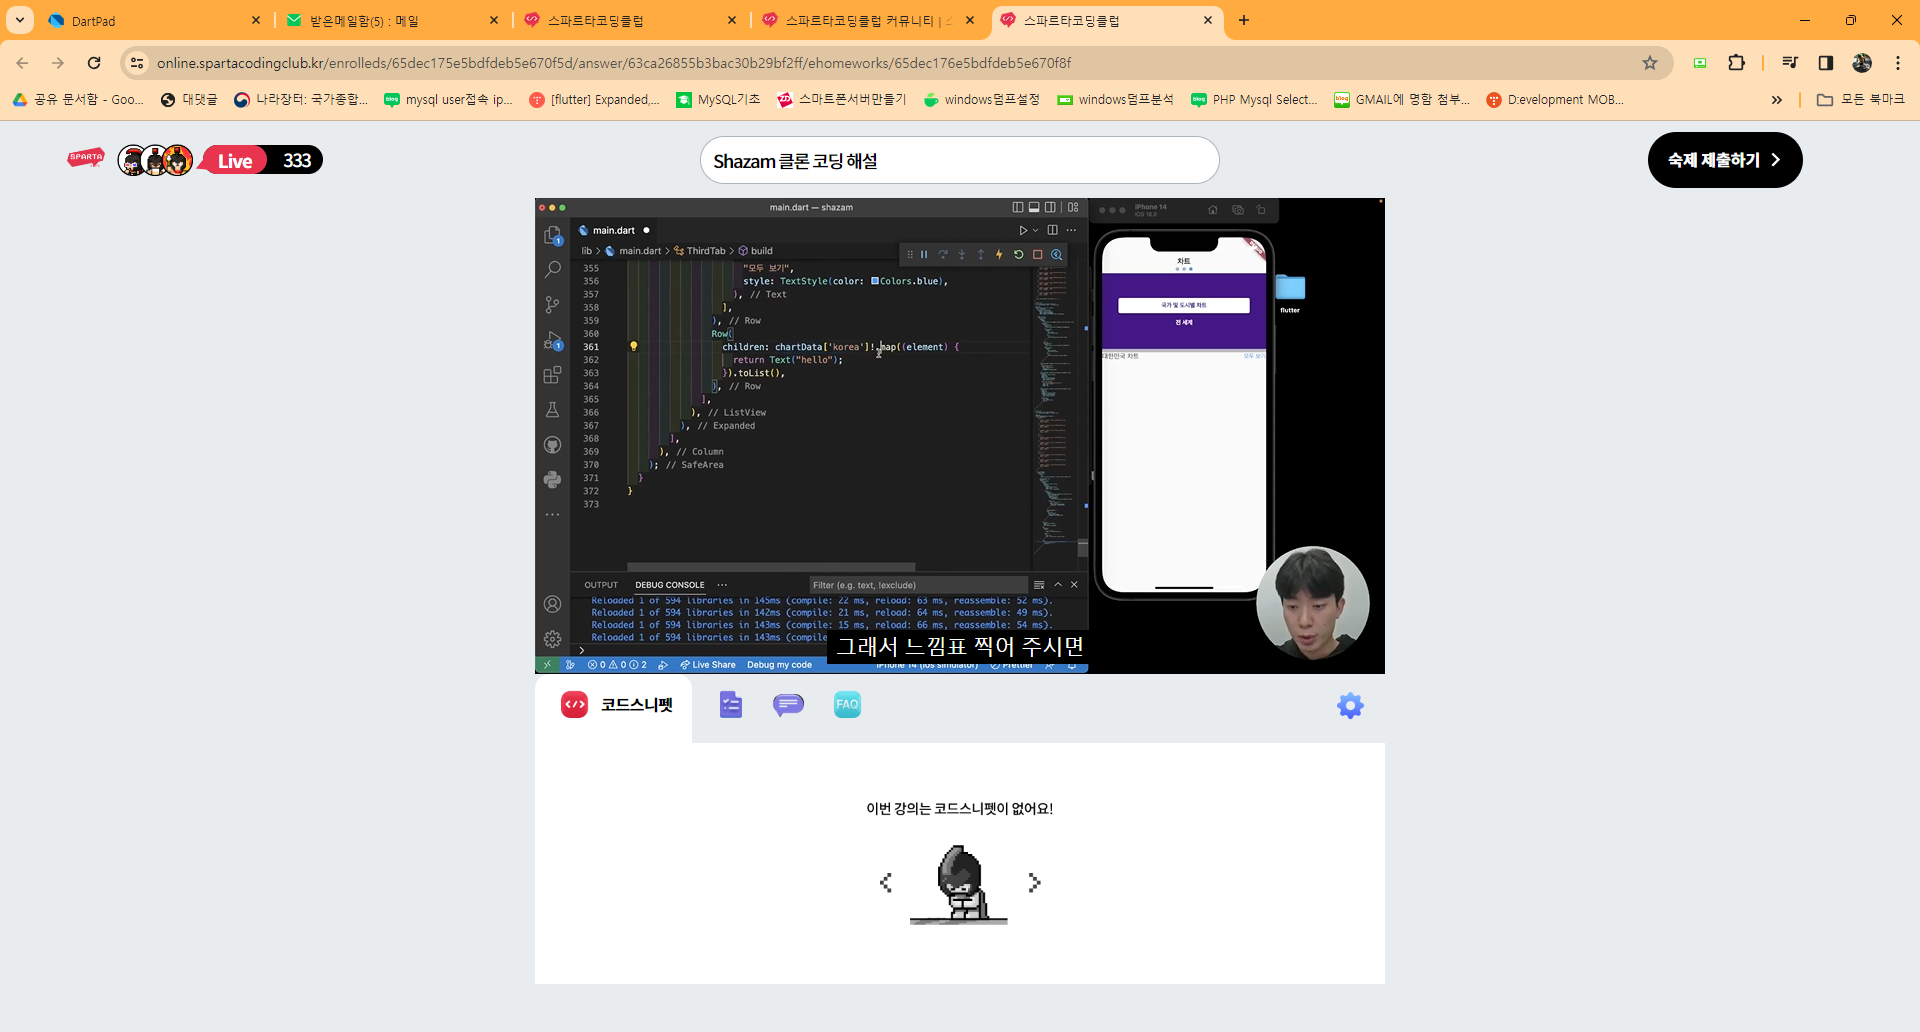Open the 모든 북마크 folder

(1860, 100)
